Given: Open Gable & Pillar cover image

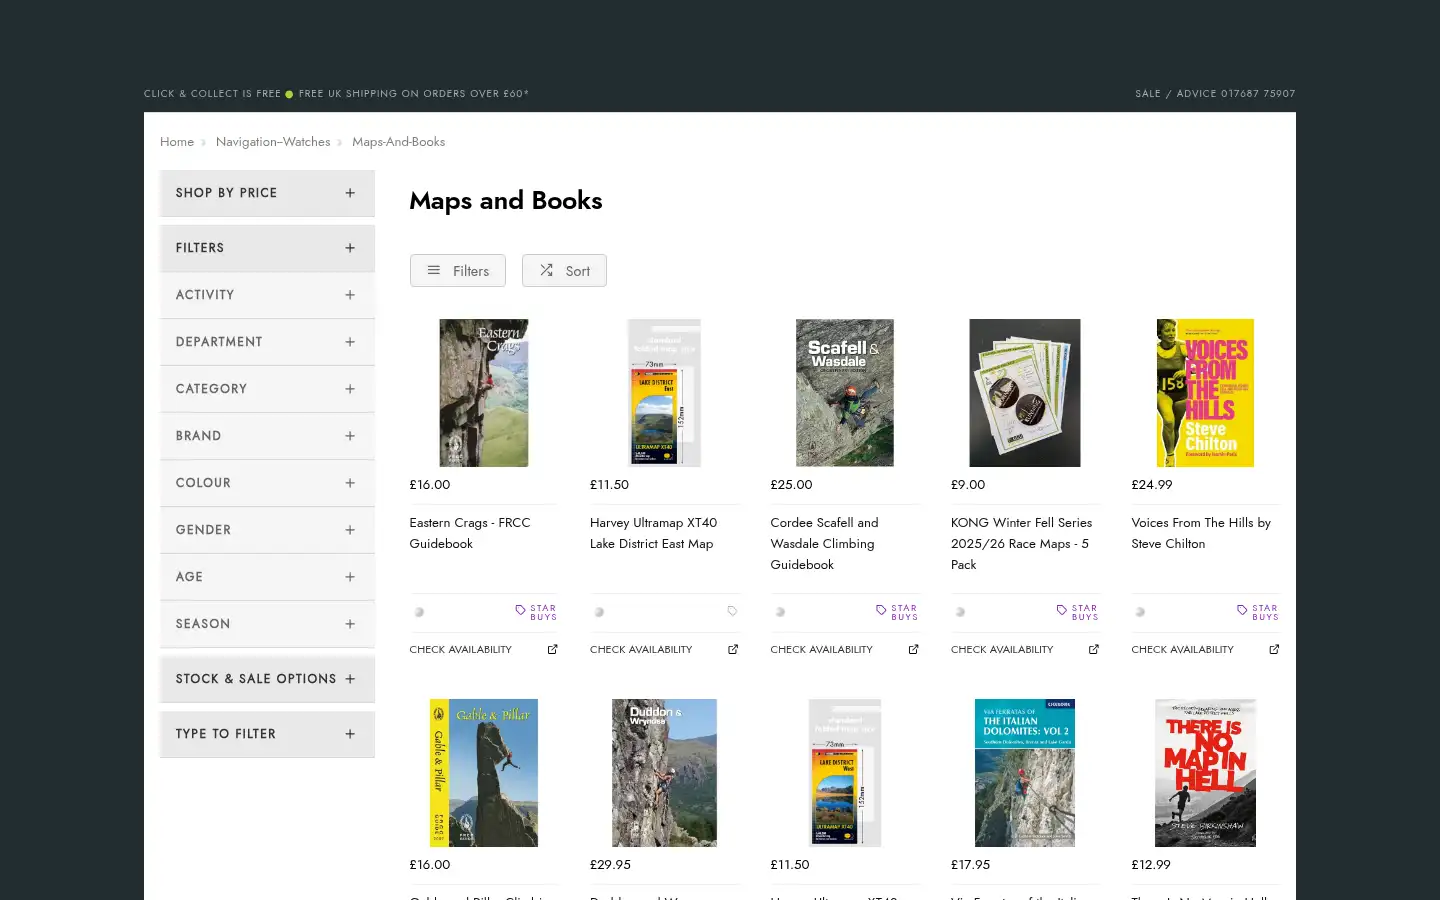Looking at the screenshot, I should click(484, 773).
